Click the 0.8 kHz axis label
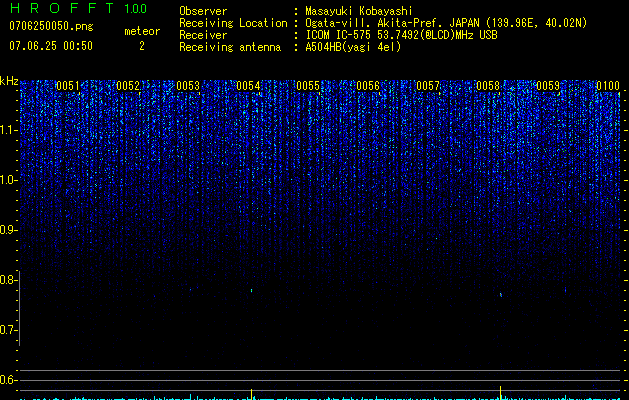Screen dimensions: 629x400 (x=8, y=280)
